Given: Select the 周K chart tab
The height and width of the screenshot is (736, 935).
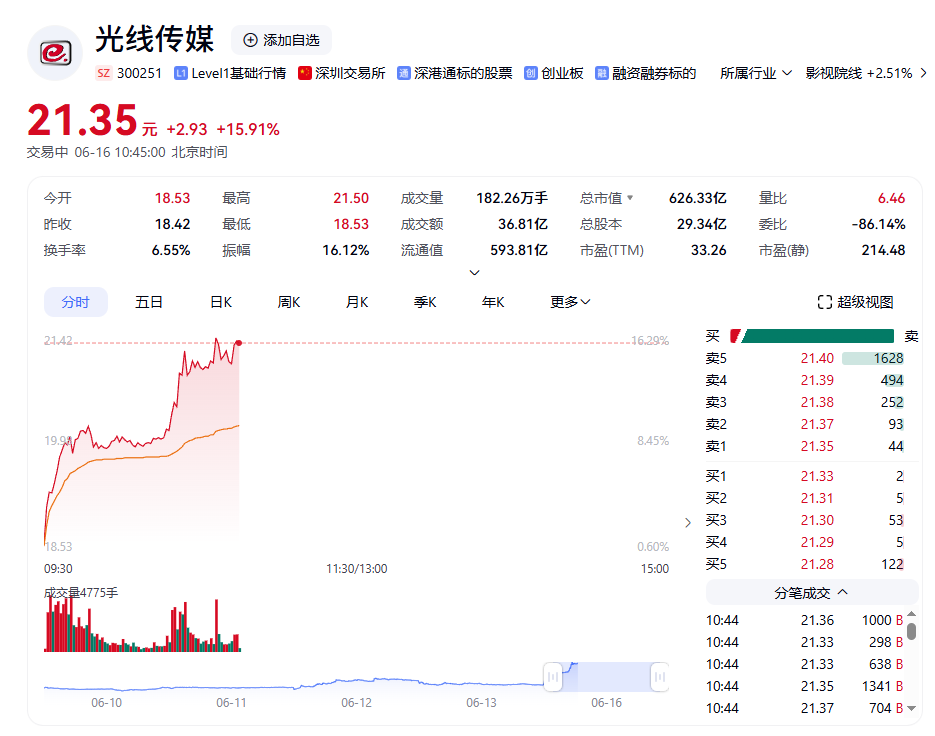Looking at the screenshot, I should tap(289, 302).
